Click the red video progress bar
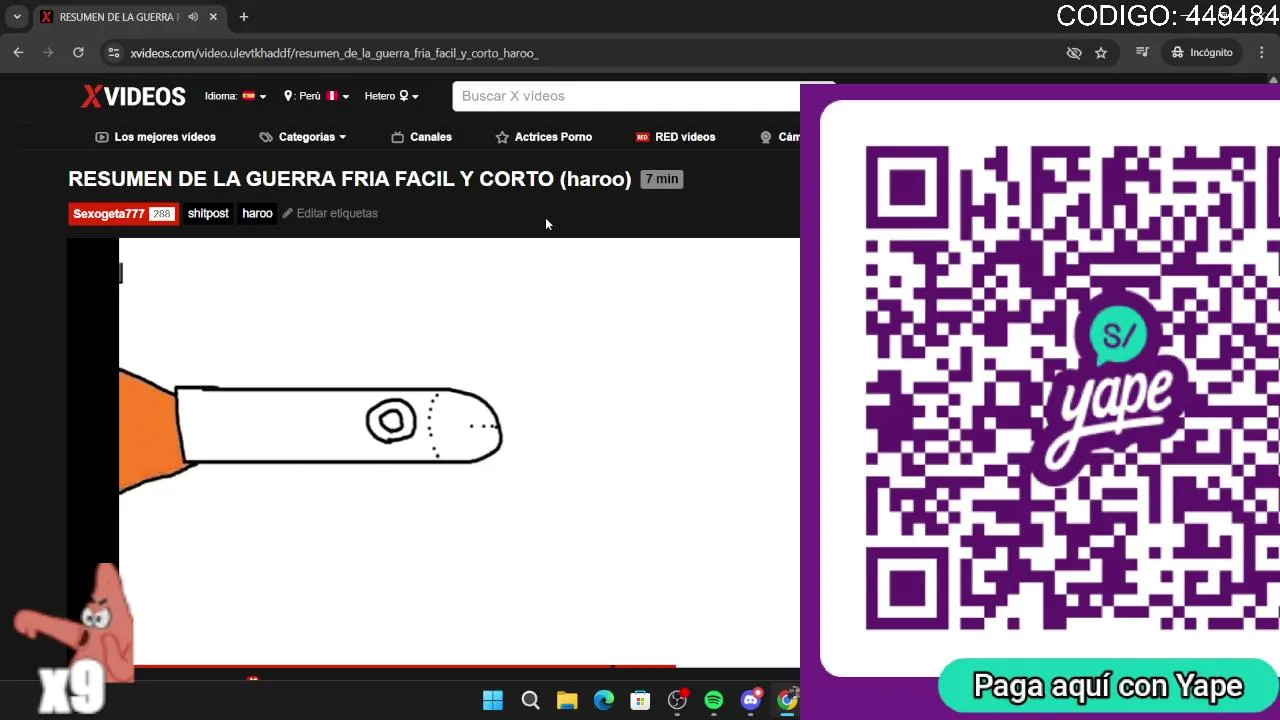1280x720 pixels. pos(405,665)
